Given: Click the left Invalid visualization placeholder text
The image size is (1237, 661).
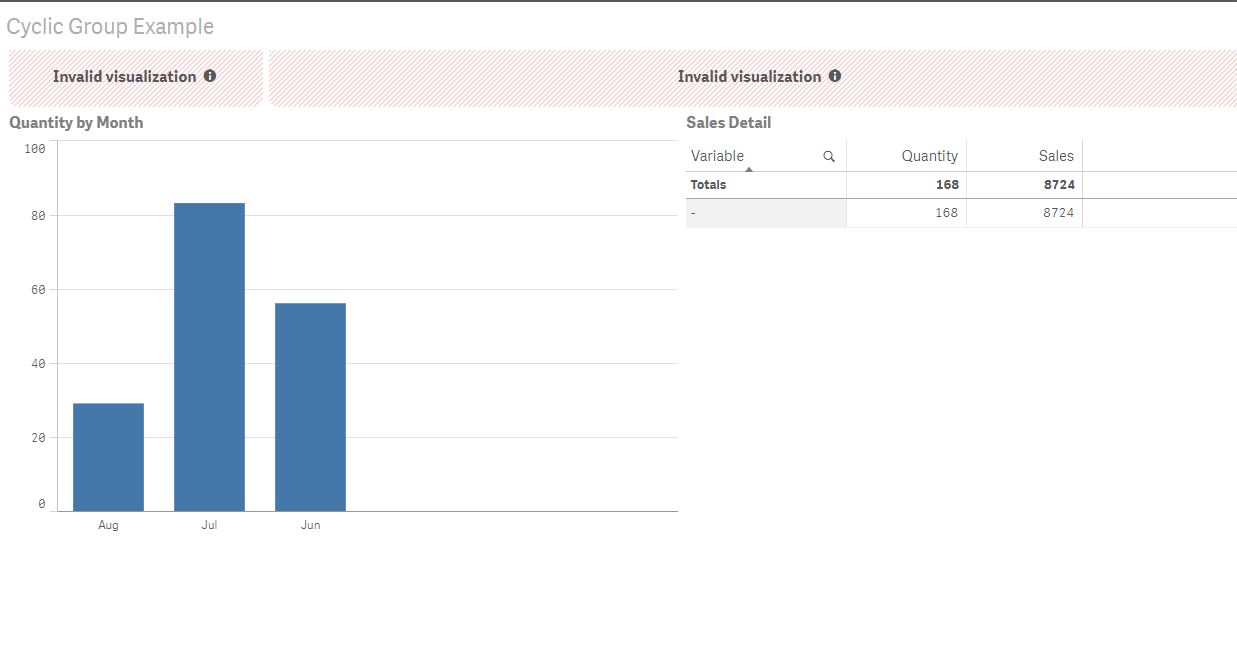Looking at the screenshot, I should (124, 77).
